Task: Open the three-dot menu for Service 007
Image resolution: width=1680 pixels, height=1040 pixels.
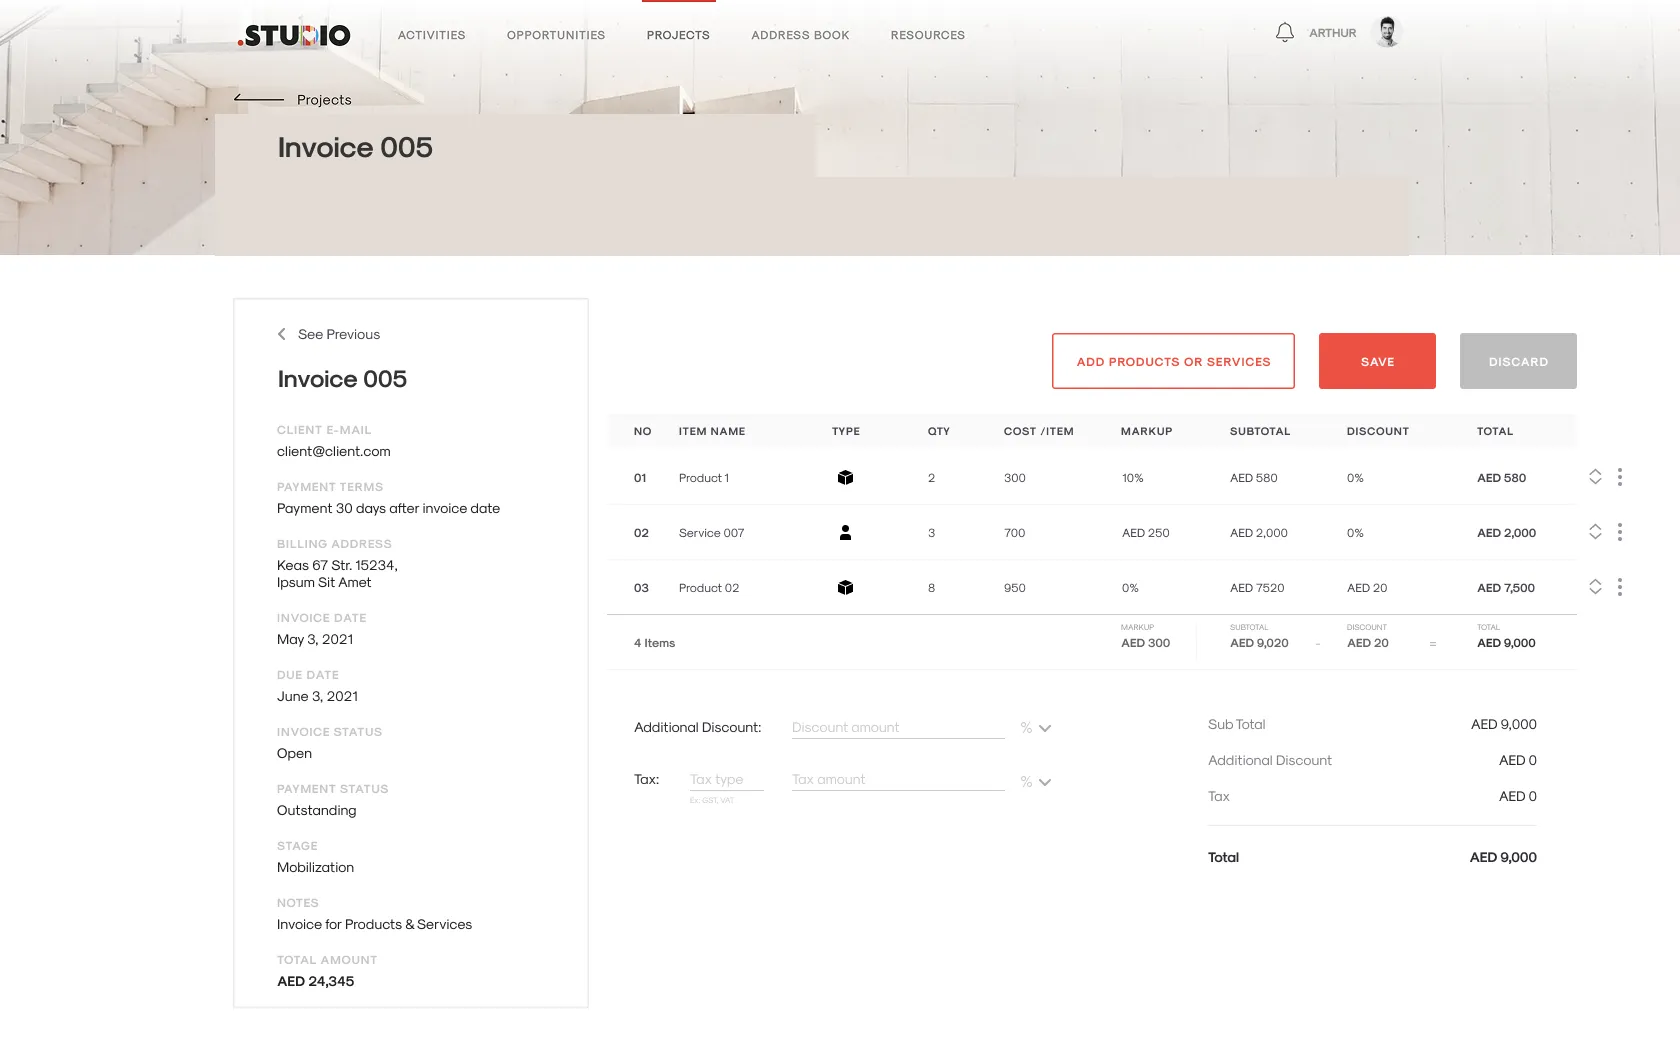Action: [x=1620, y=532]
